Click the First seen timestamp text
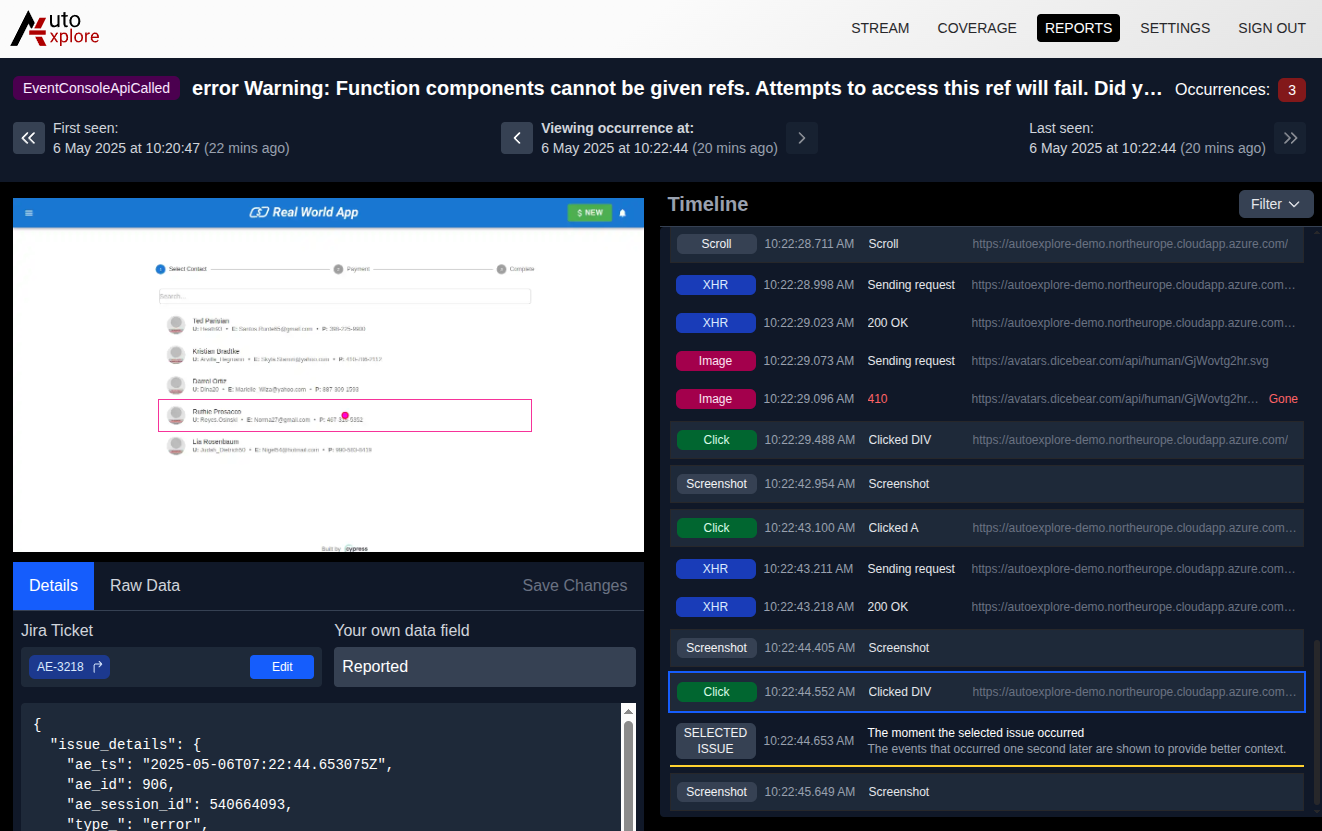1322x831 pixels. click(x=171, y=148)
